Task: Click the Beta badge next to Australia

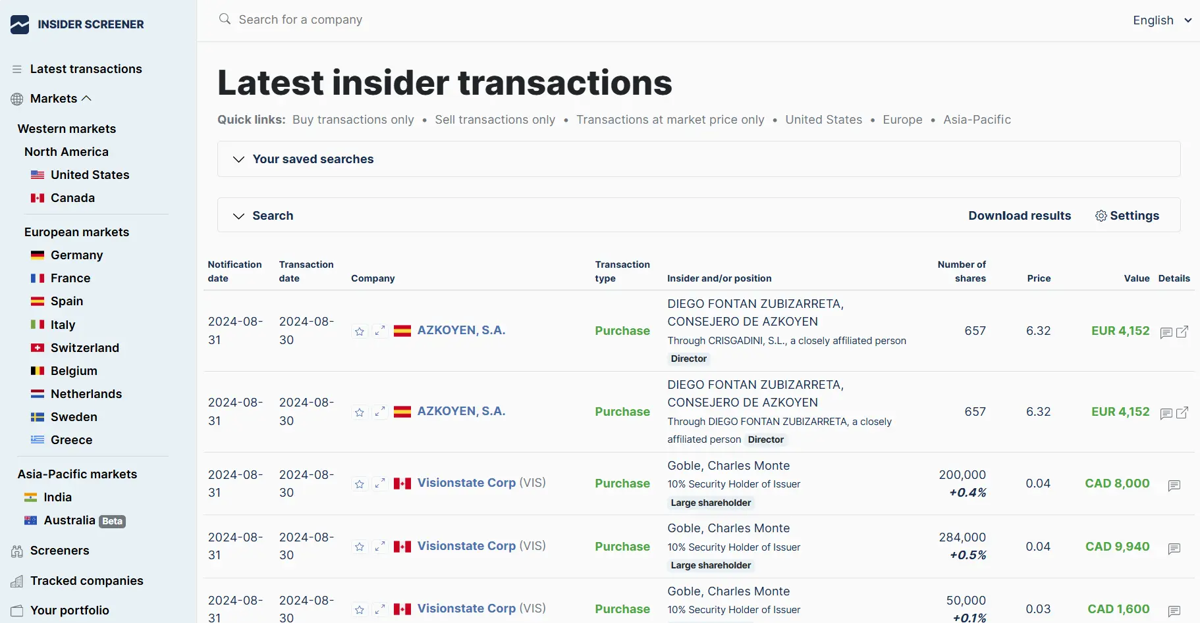Action: click(x=113, y=521)
